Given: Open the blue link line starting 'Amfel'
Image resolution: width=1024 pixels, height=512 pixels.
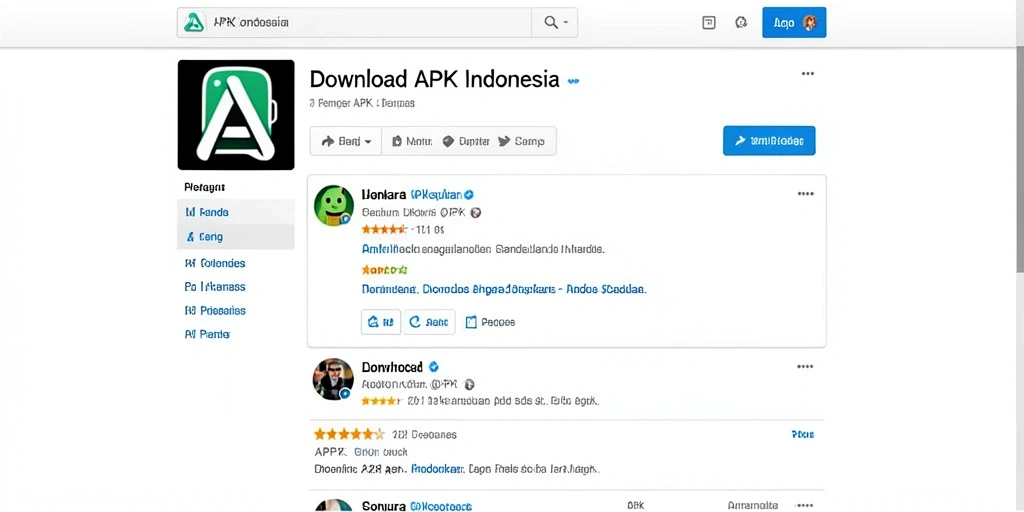Looking at the screenshot, I should pyautogui.click(x=483, y=249).
